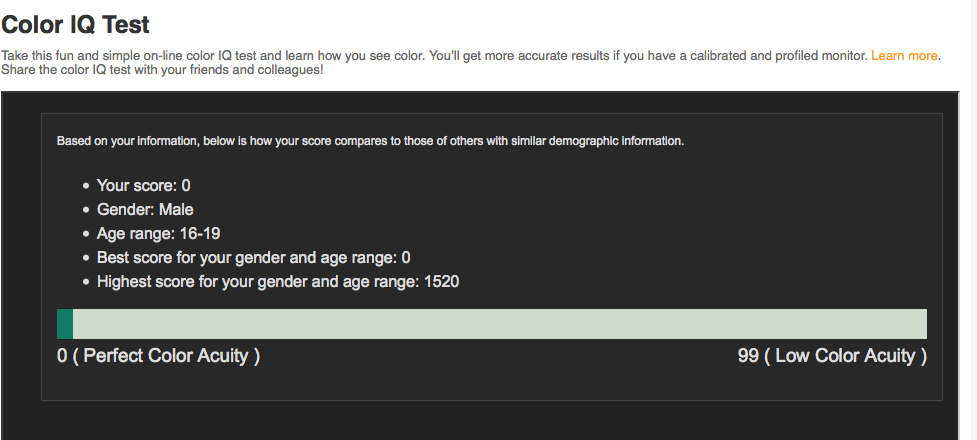
Task: Select the "Age range: 16-19" list item
Action: pyautogui.click(x=158, y=234)
